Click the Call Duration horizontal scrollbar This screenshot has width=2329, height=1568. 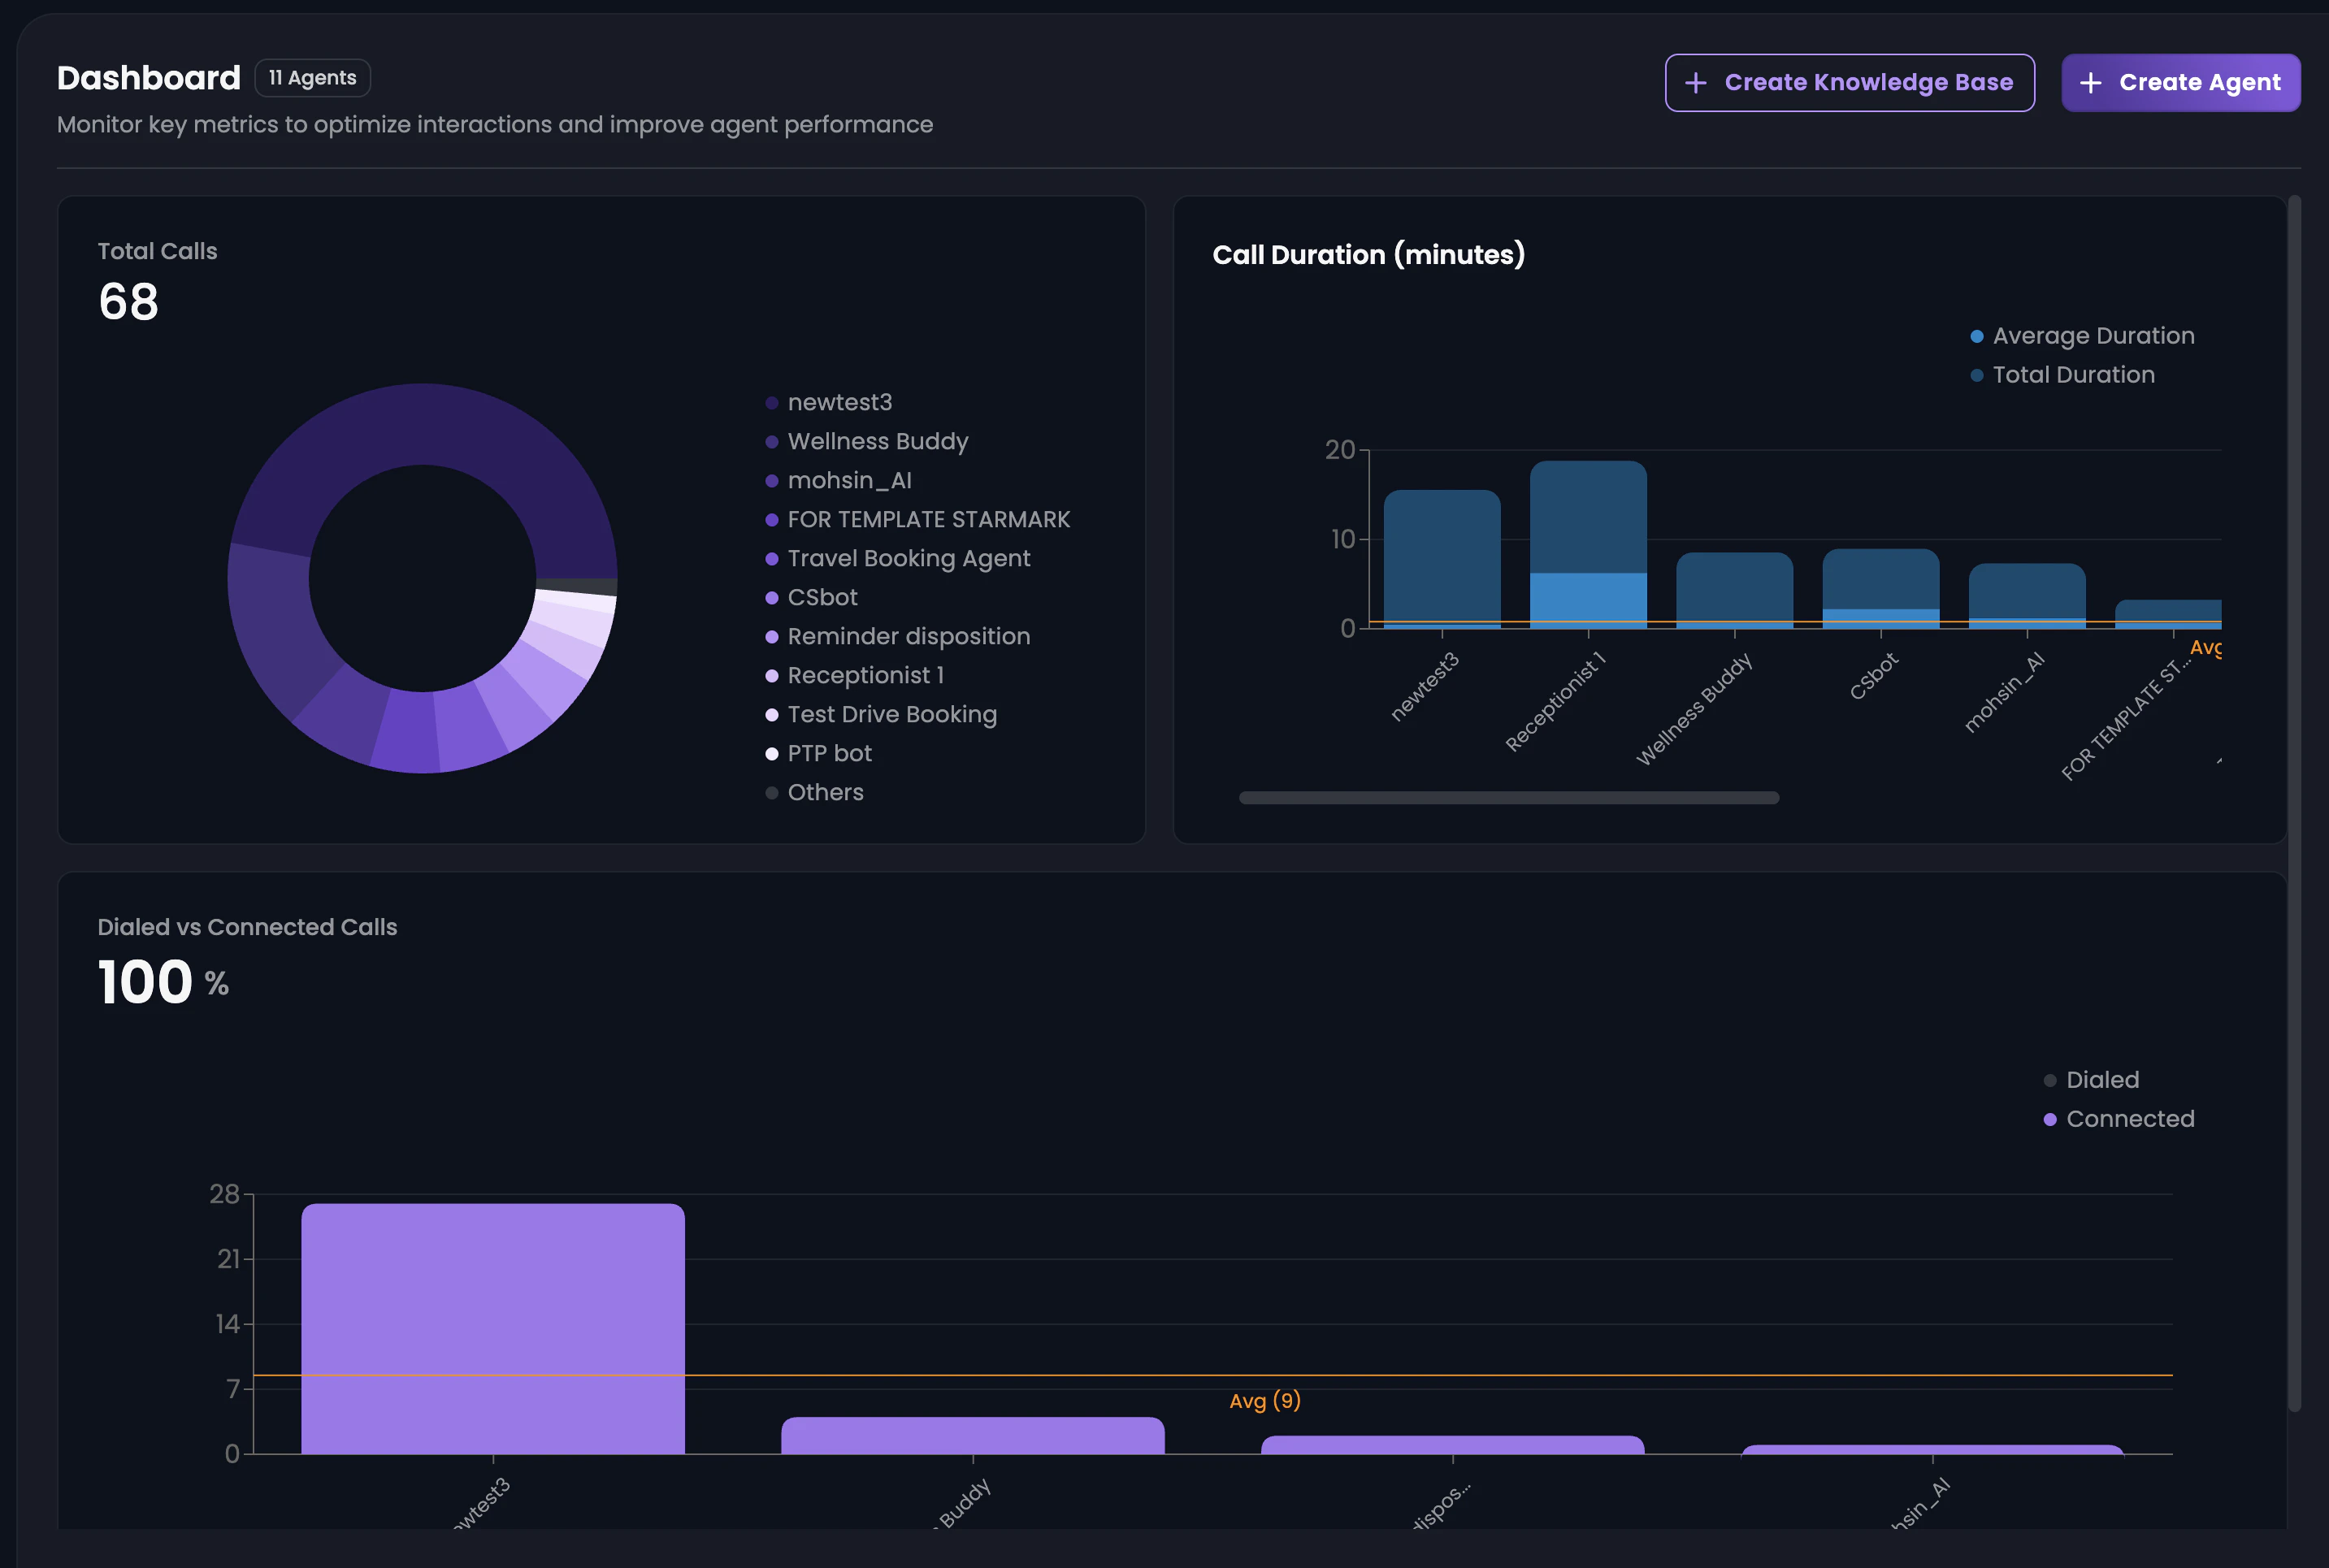pyautogui.click(x=1508, y=798)
